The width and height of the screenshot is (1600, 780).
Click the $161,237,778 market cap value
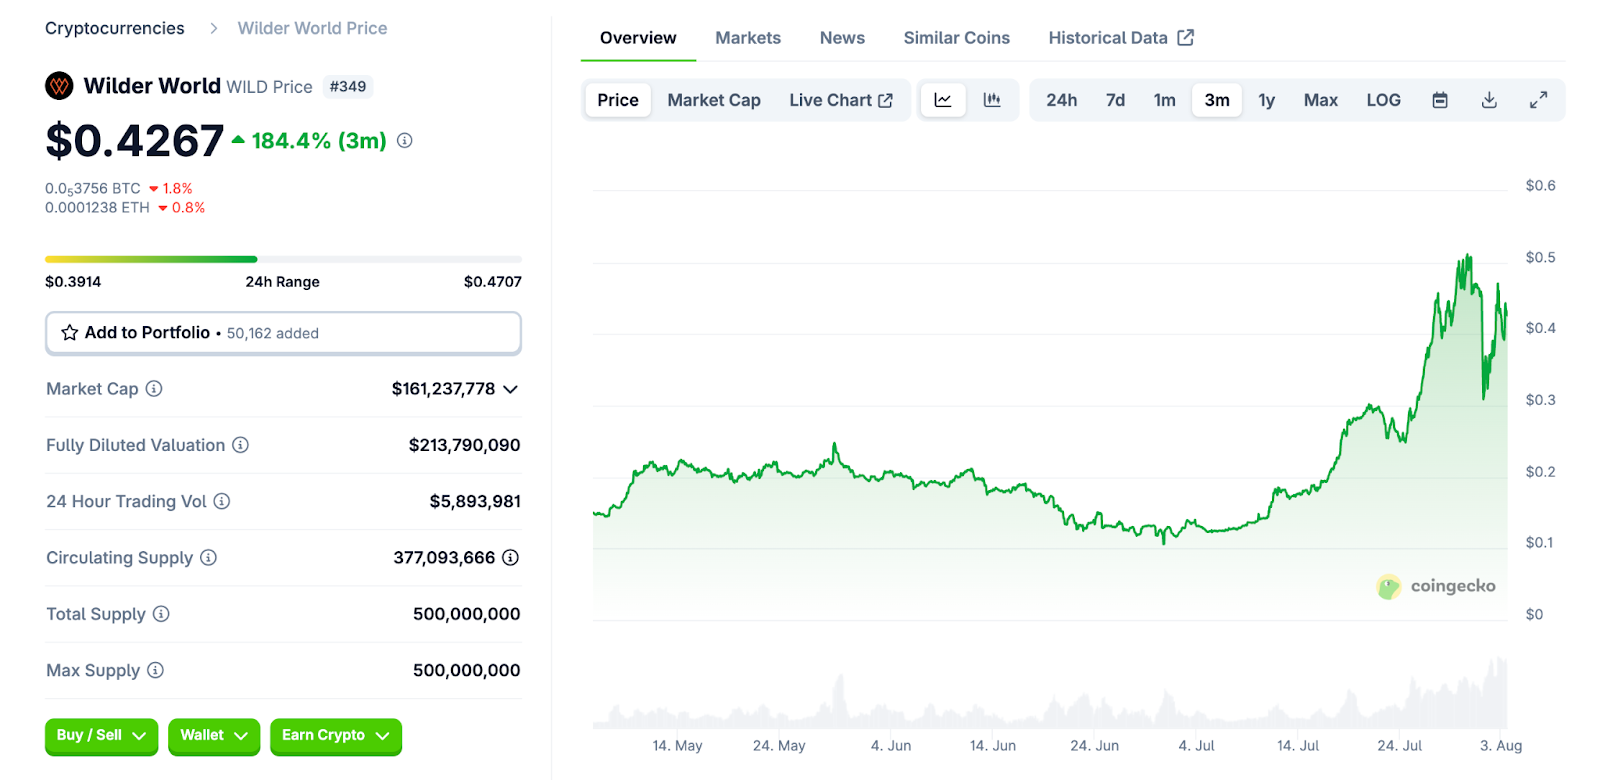443,389
